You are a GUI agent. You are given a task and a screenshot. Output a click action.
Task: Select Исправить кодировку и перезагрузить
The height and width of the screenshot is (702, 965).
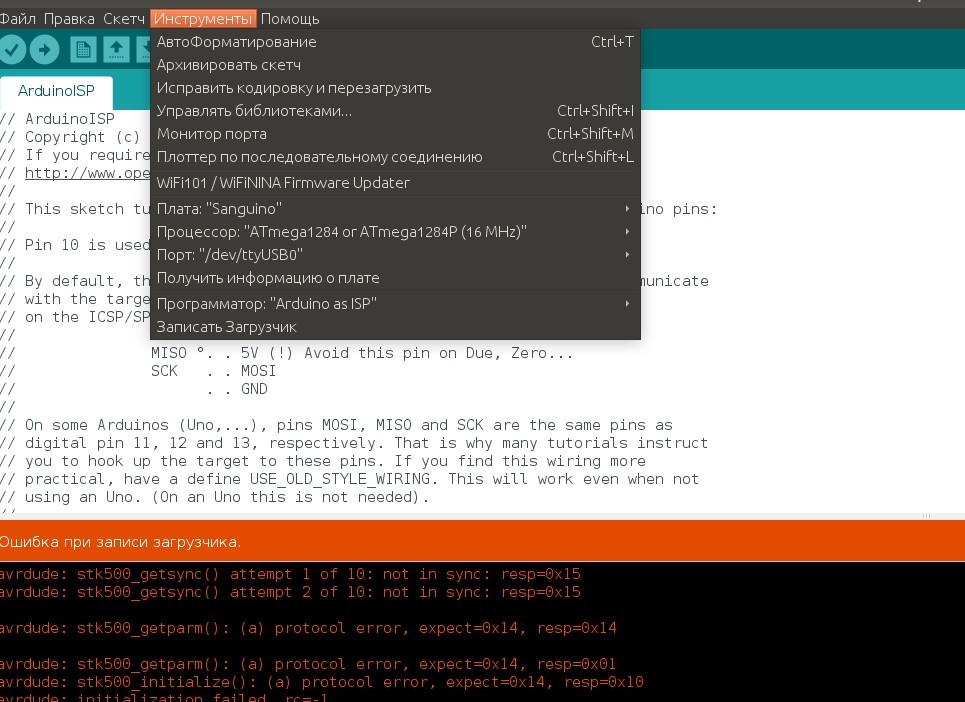(x=395, y=88)
